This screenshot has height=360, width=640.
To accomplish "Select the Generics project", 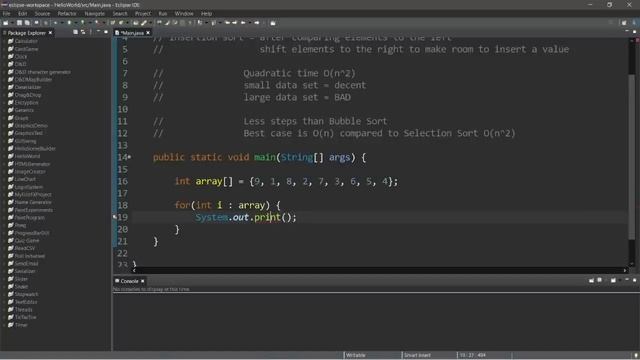I will pos(24,110).
